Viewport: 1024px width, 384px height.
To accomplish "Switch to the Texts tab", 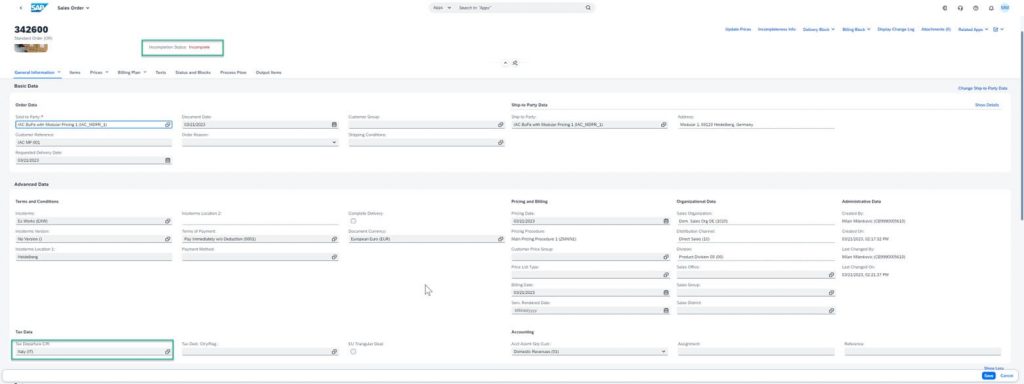I will (x=161, y=72).
